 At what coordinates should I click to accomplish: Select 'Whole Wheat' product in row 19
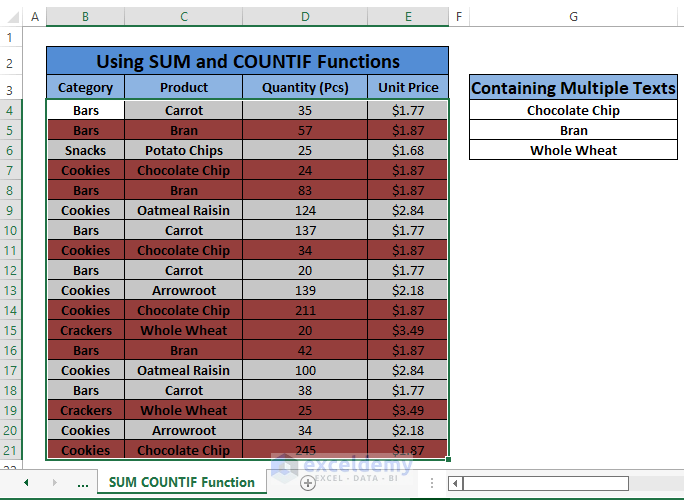184,410
